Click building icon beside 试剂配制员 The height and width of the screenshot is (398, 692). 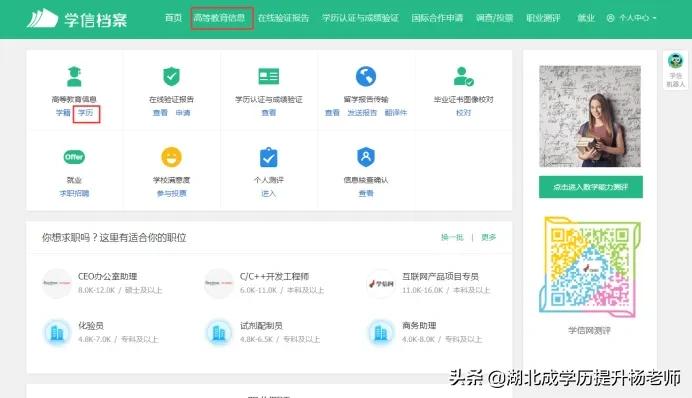point(218,332)
